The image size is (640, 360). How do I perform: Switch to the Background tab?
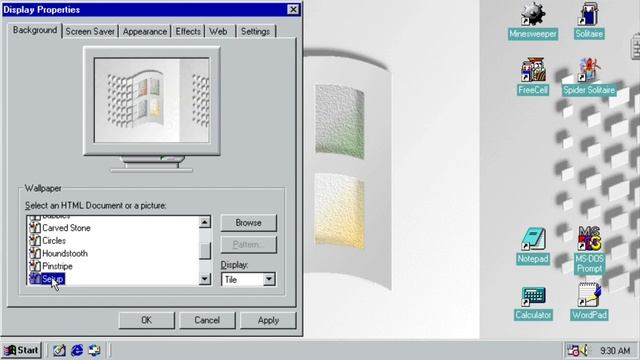(35, 30)
